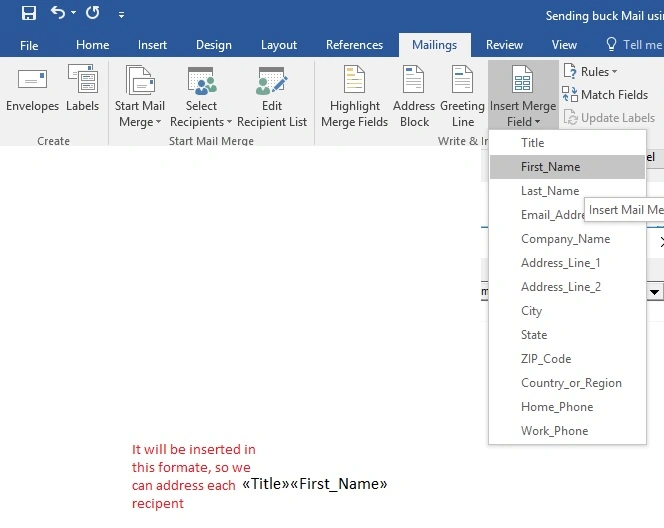Click the Save icon in quick access toolbar

coord(29,13)
